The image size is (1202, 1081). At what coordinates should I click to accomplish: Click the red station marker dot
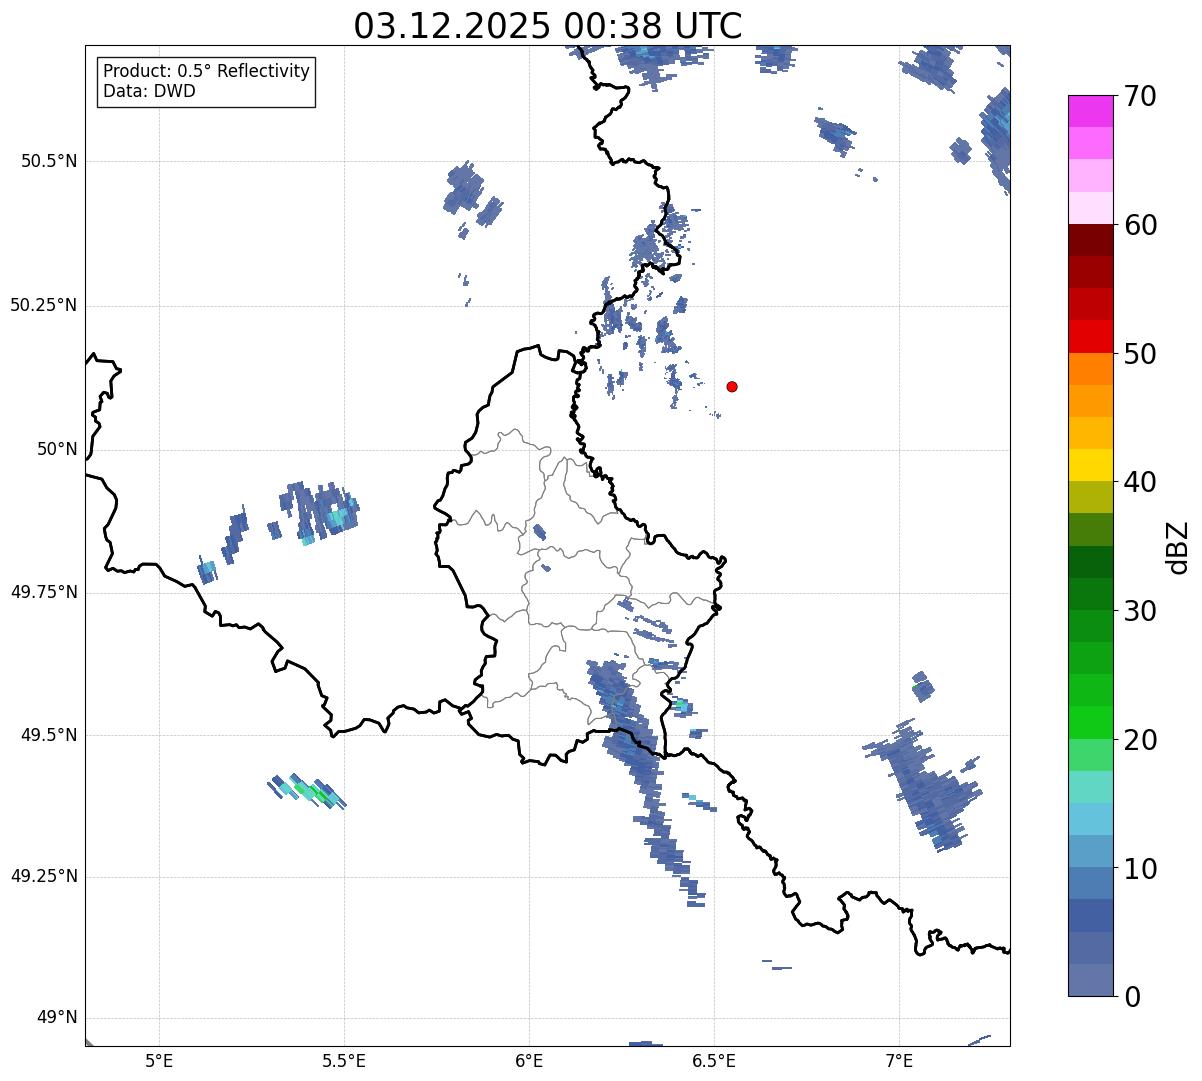point(732,387)
